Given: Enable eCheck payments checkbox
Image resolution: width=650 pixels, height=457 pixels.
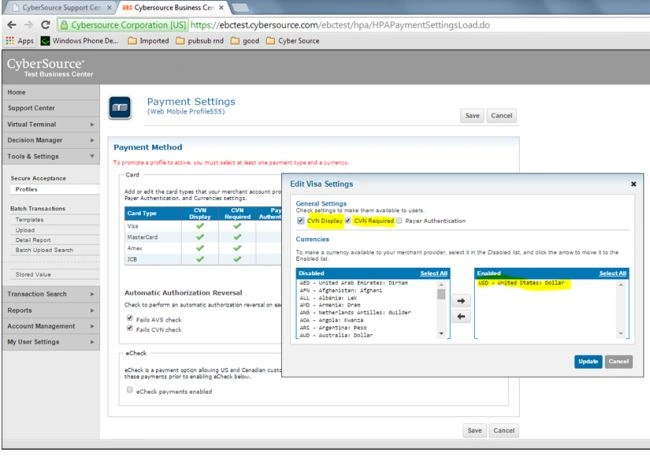Looking at the screenshot, I should pyautogui.click(x=130, y=390).
